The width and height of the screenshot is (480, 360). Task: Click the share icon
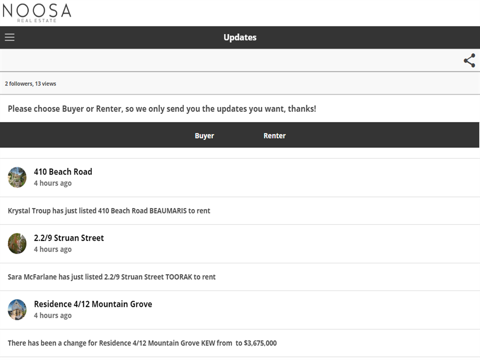pyautogui.click(x=469, y=60)
